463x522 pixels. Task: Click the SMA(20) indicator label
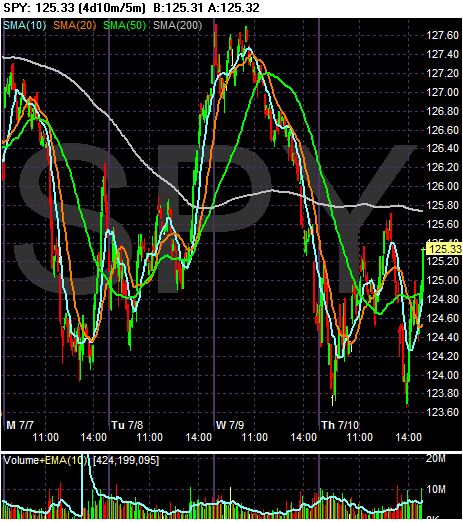75,25
